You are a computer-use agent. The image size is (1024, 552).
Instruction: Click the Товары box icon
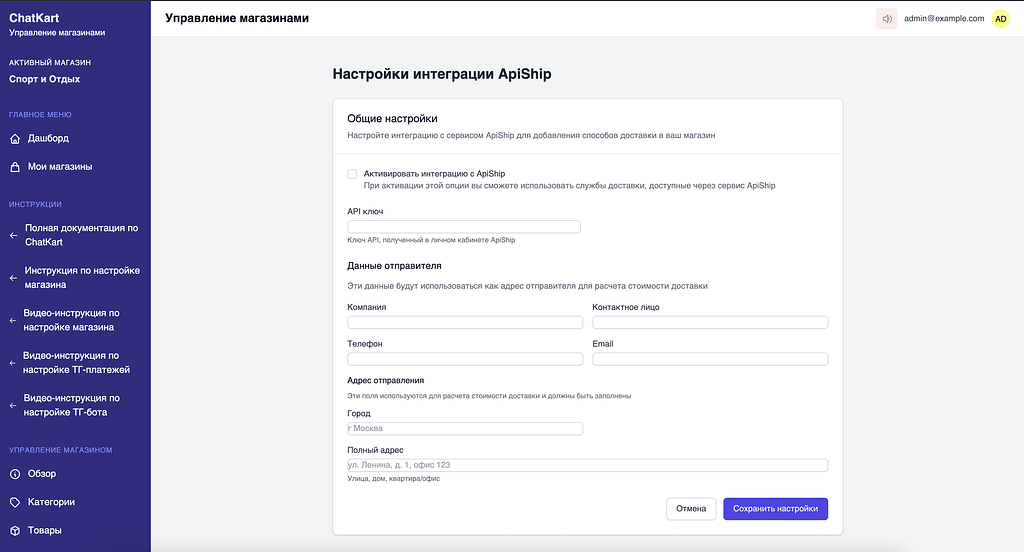click(x=15, y=531)
